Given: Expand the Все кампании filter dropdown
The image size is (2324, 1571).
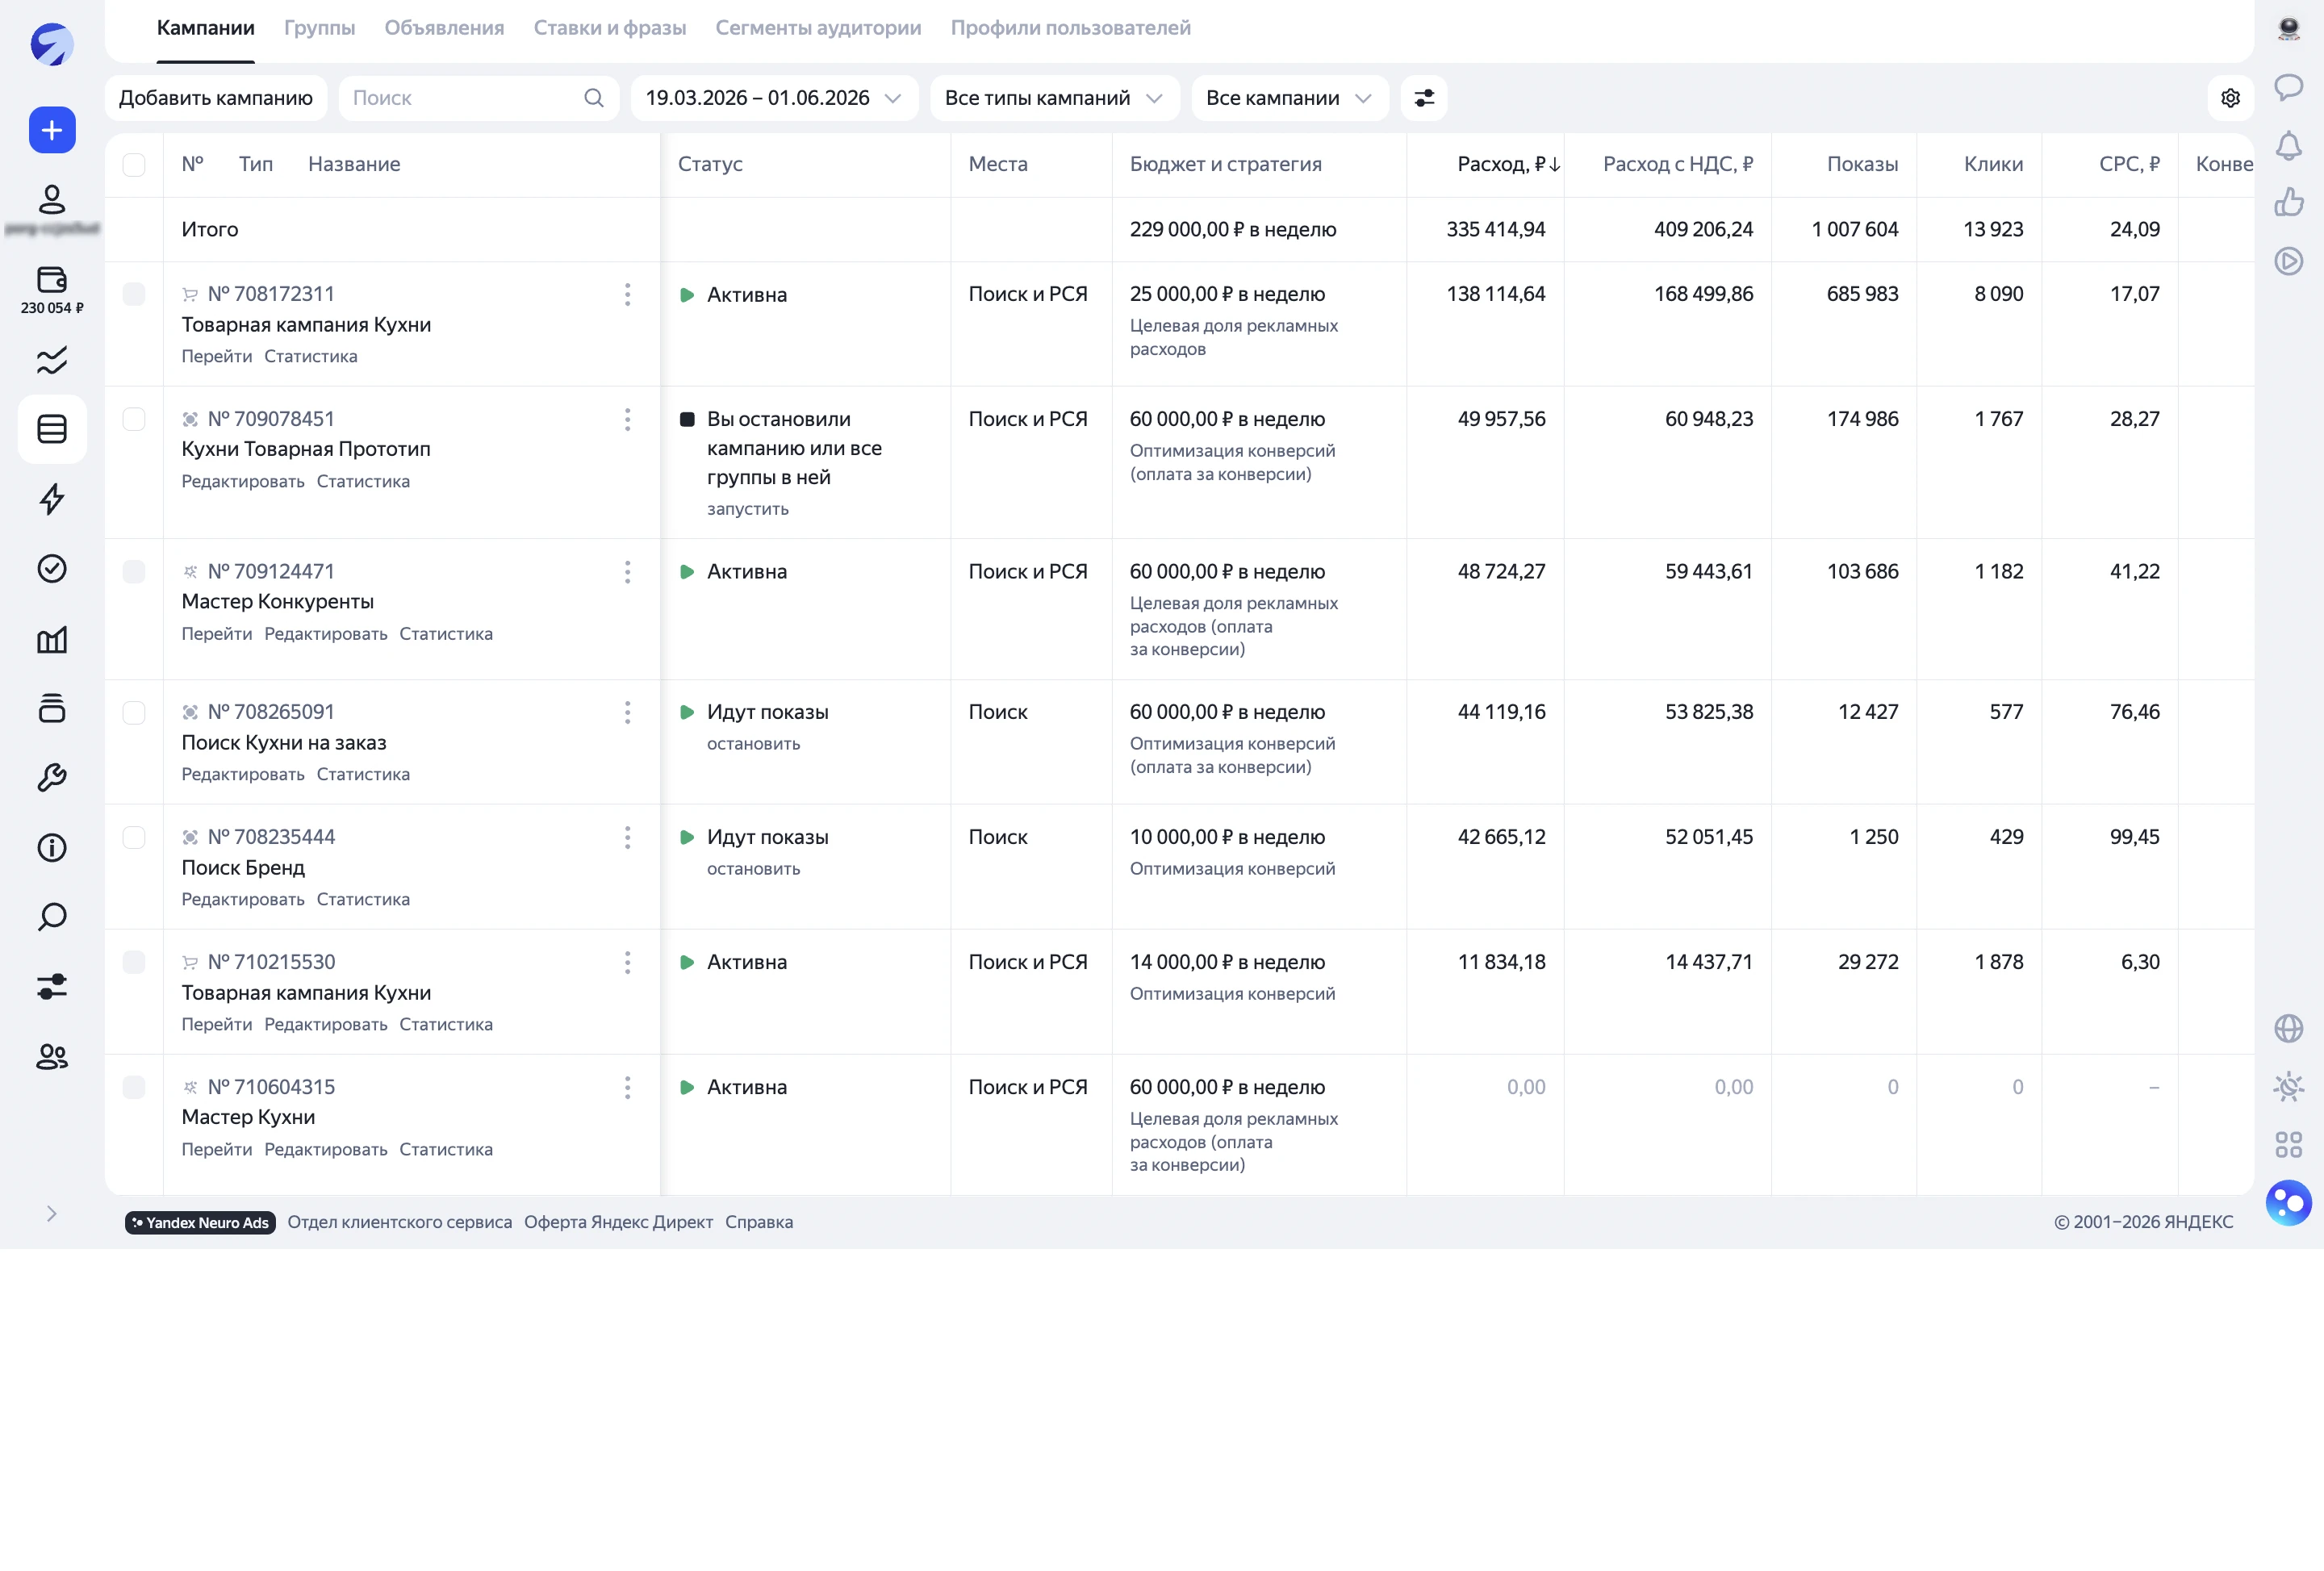Looking at the screenshot, I should [x=1289, y=98].
